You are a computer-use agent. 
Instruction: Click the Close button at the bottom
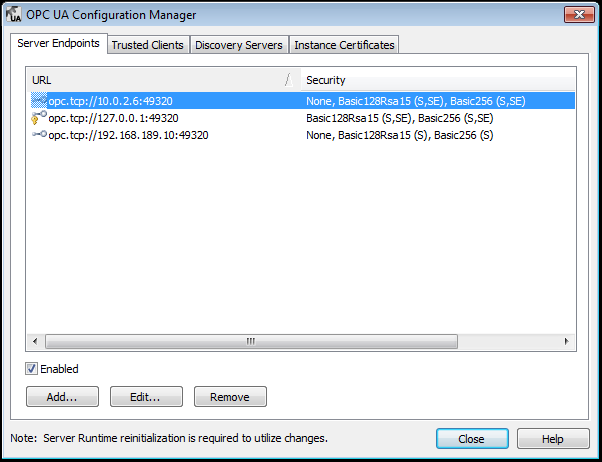[472, 439]
